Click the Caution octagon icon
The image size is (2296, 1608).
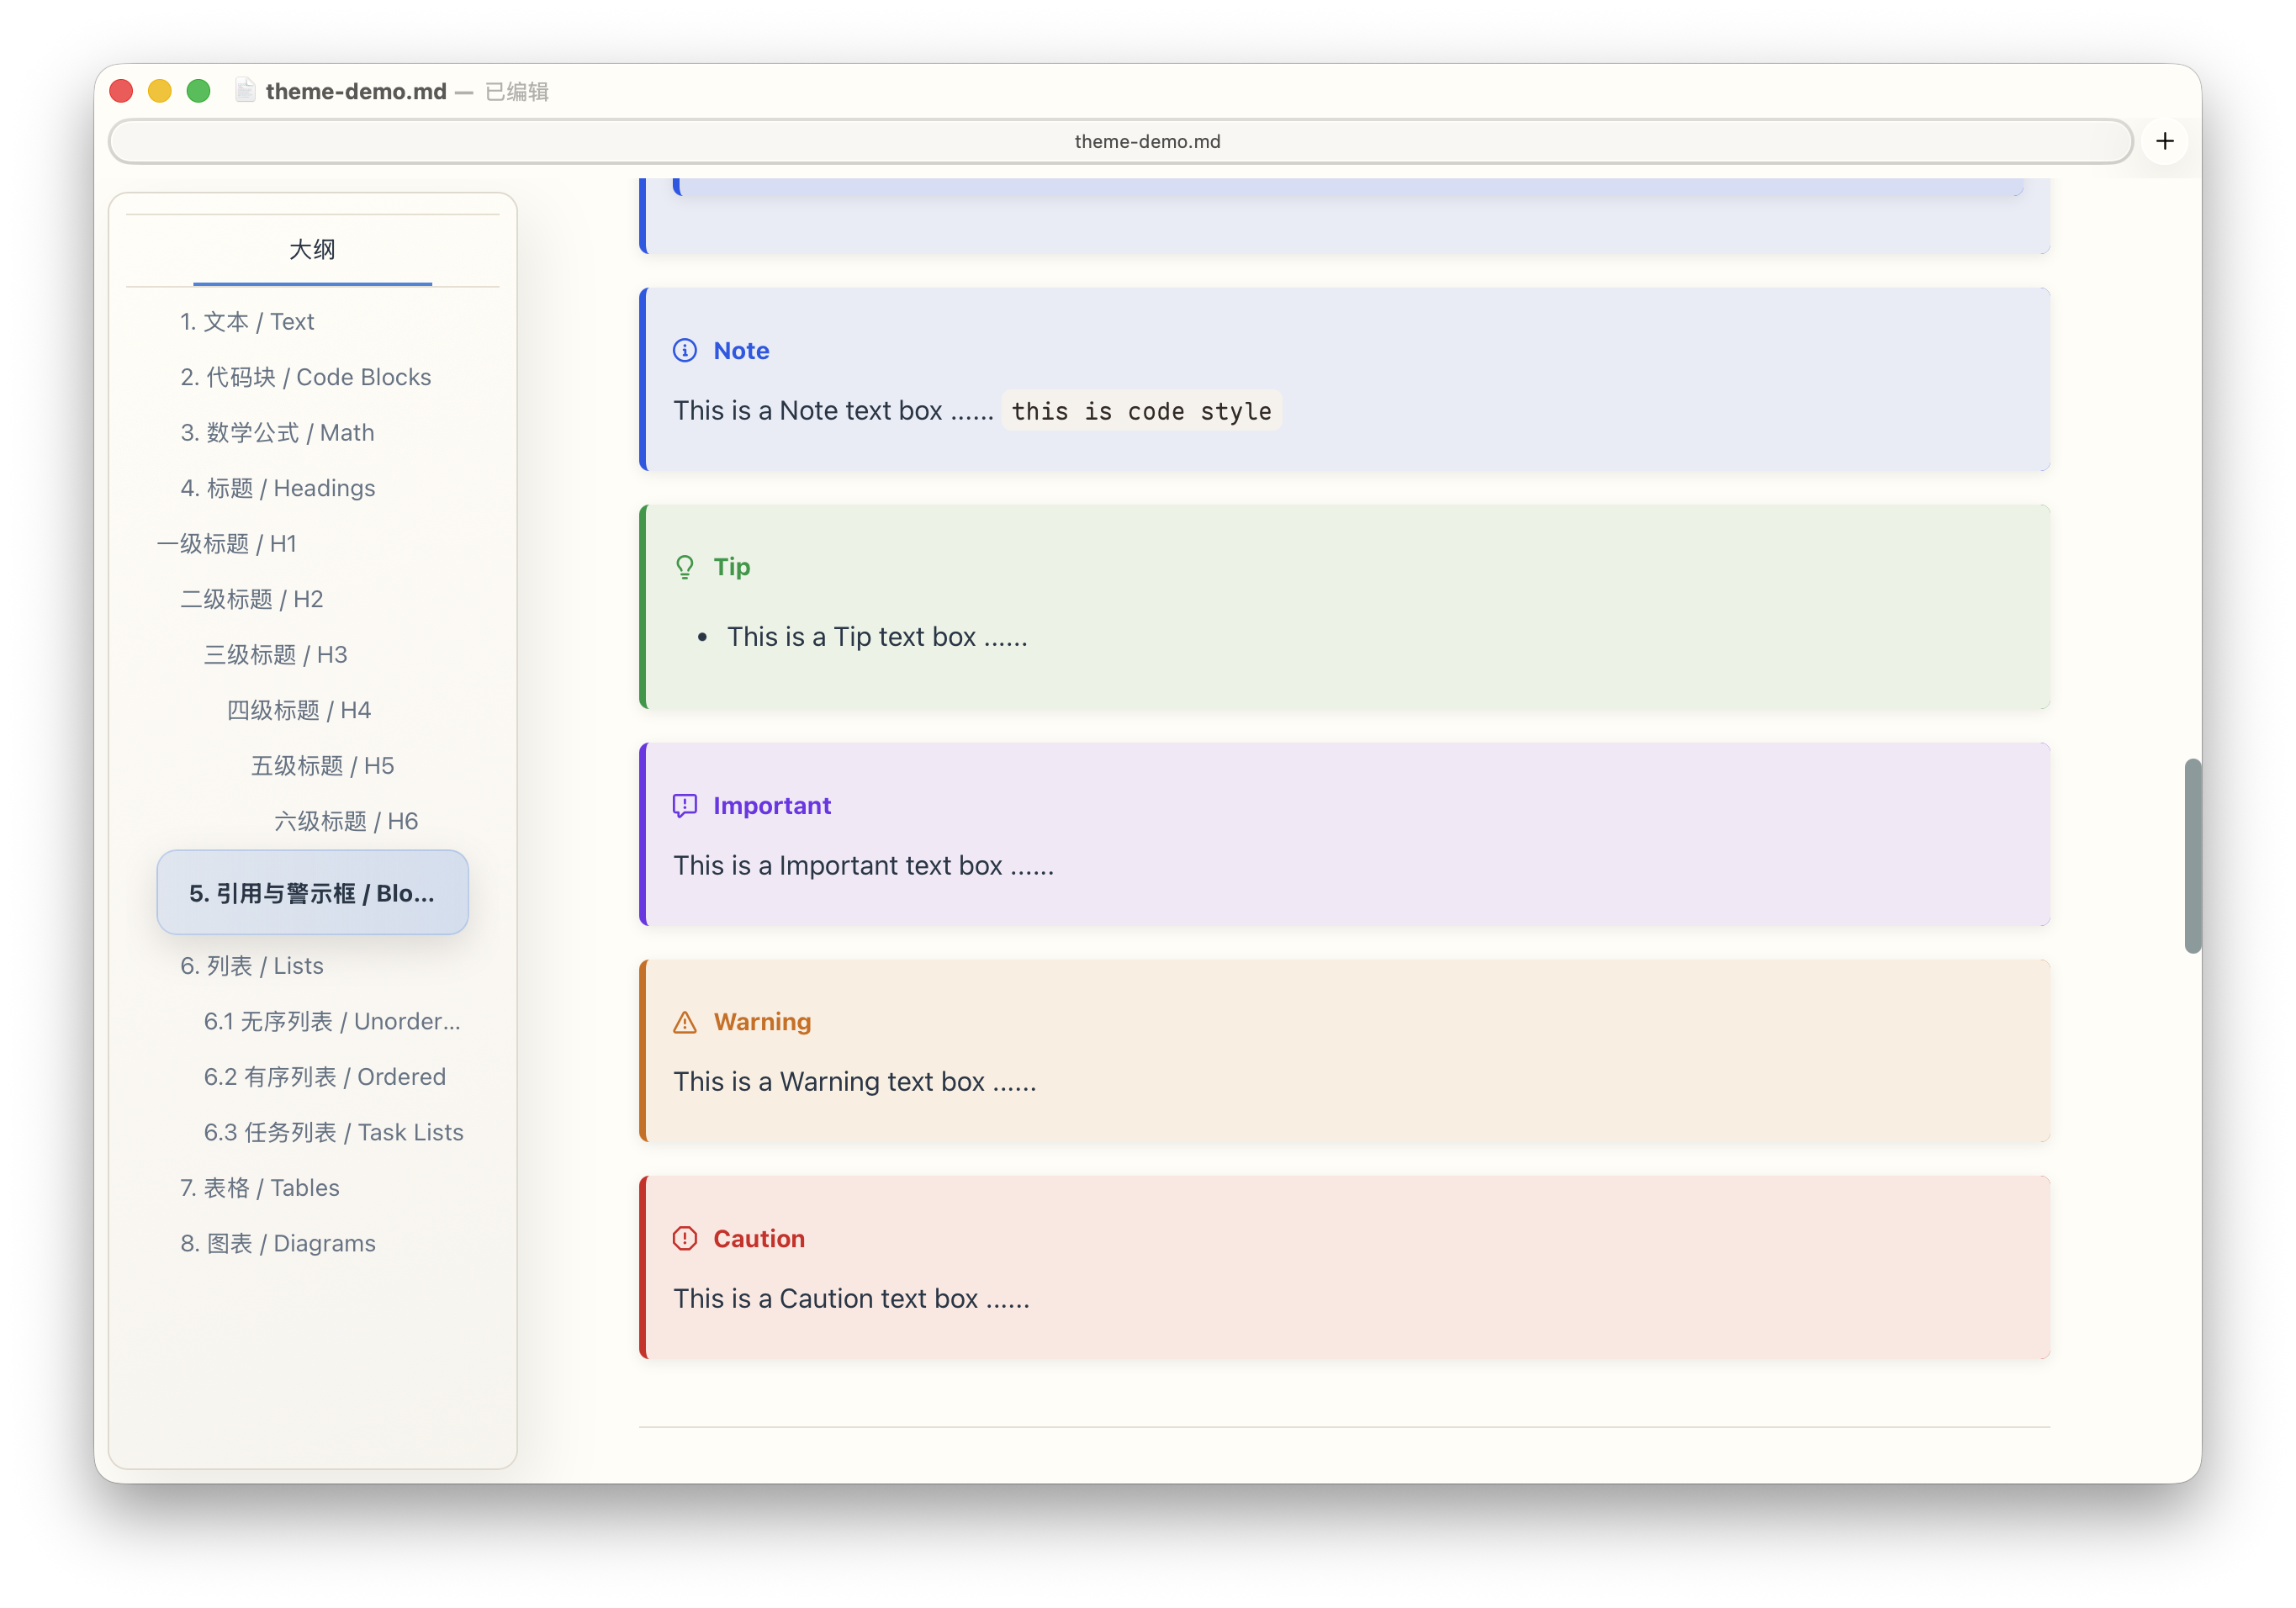pyautogui.click(x=684, y=1238)
